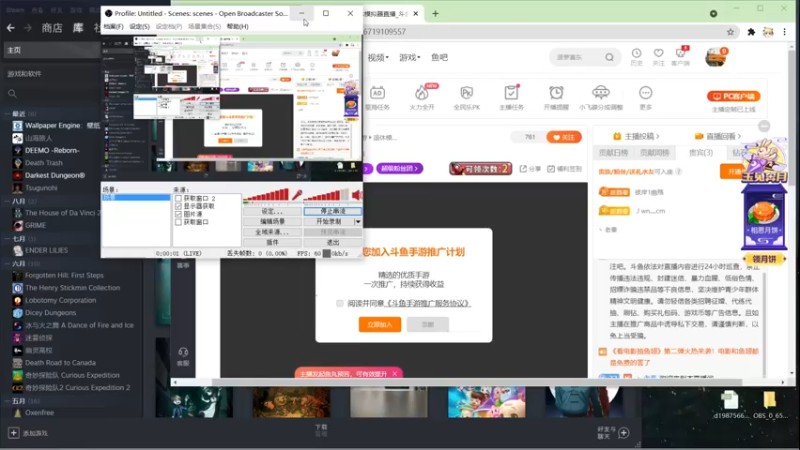The width and height of the screenshot is (800, 450).
Task: Open the user avatar on Douyu
Action: pyautogui.click(x=716, y=57)
